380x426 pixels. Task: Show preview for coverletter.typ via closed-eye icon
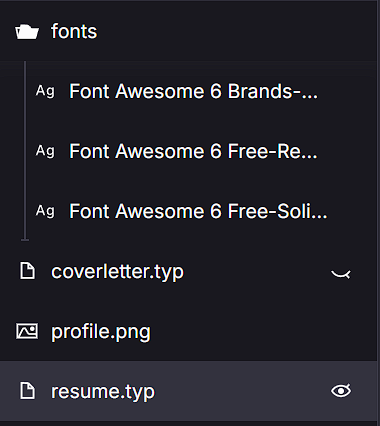(x=341, y=274)
